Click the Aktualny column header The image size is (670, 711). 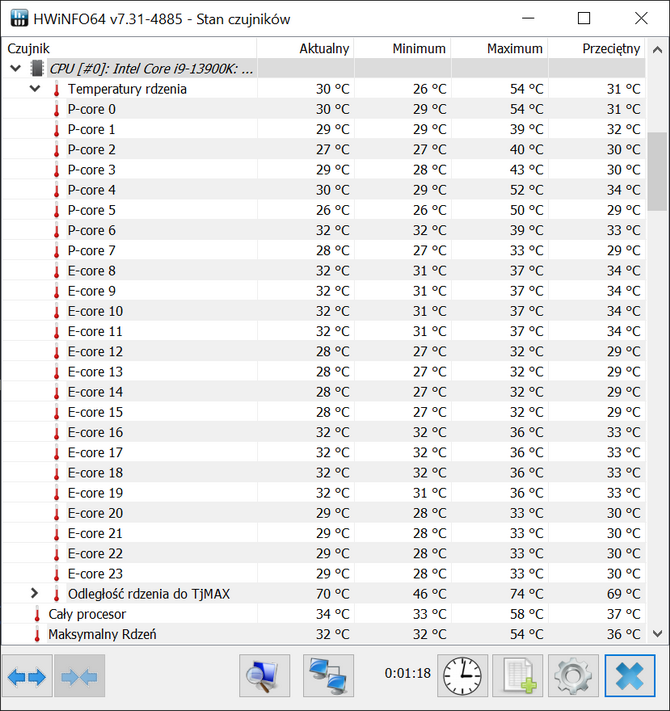[x=305, y=49]
